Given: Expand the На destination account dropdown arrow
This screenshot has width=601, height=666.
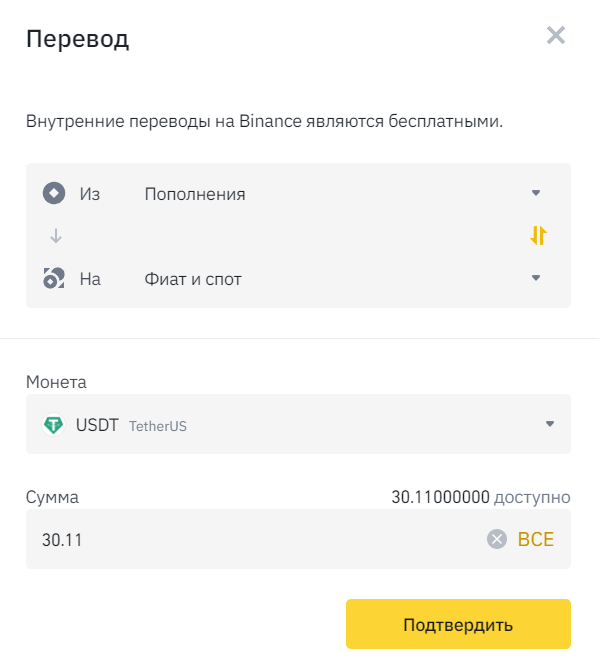Looking at the screenshot, I should 536,278.
